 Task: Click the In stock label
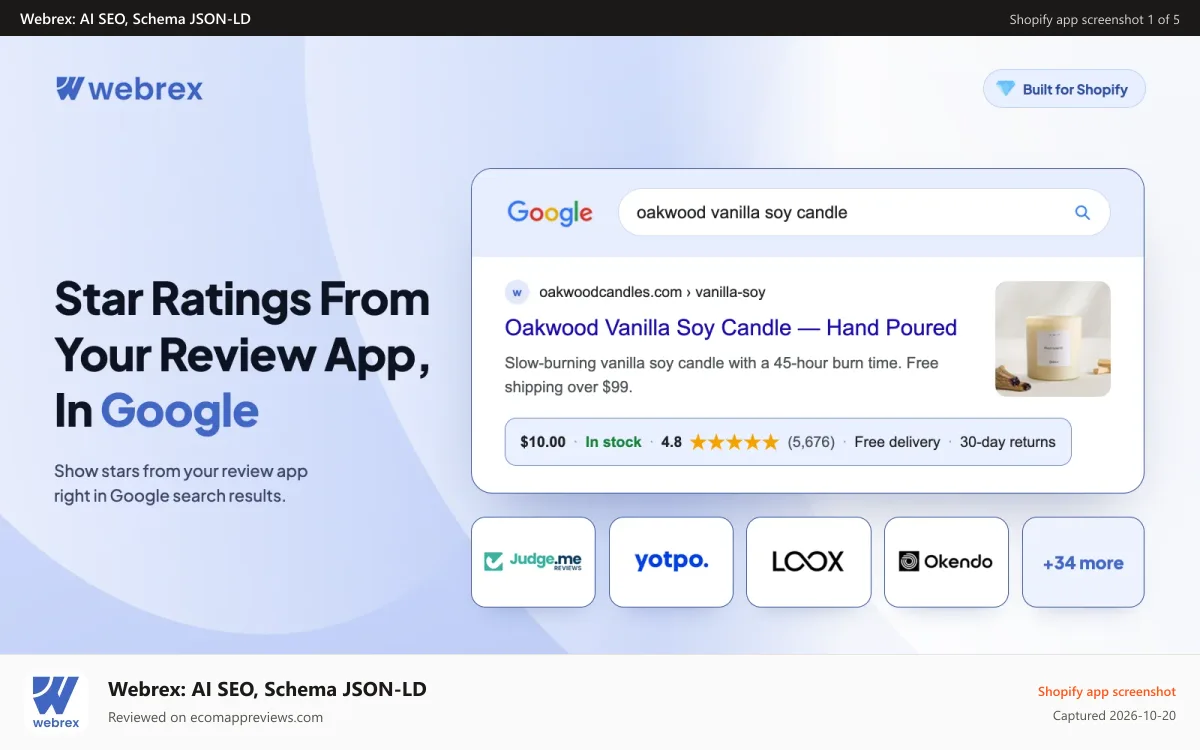click(x=613, y=442)
